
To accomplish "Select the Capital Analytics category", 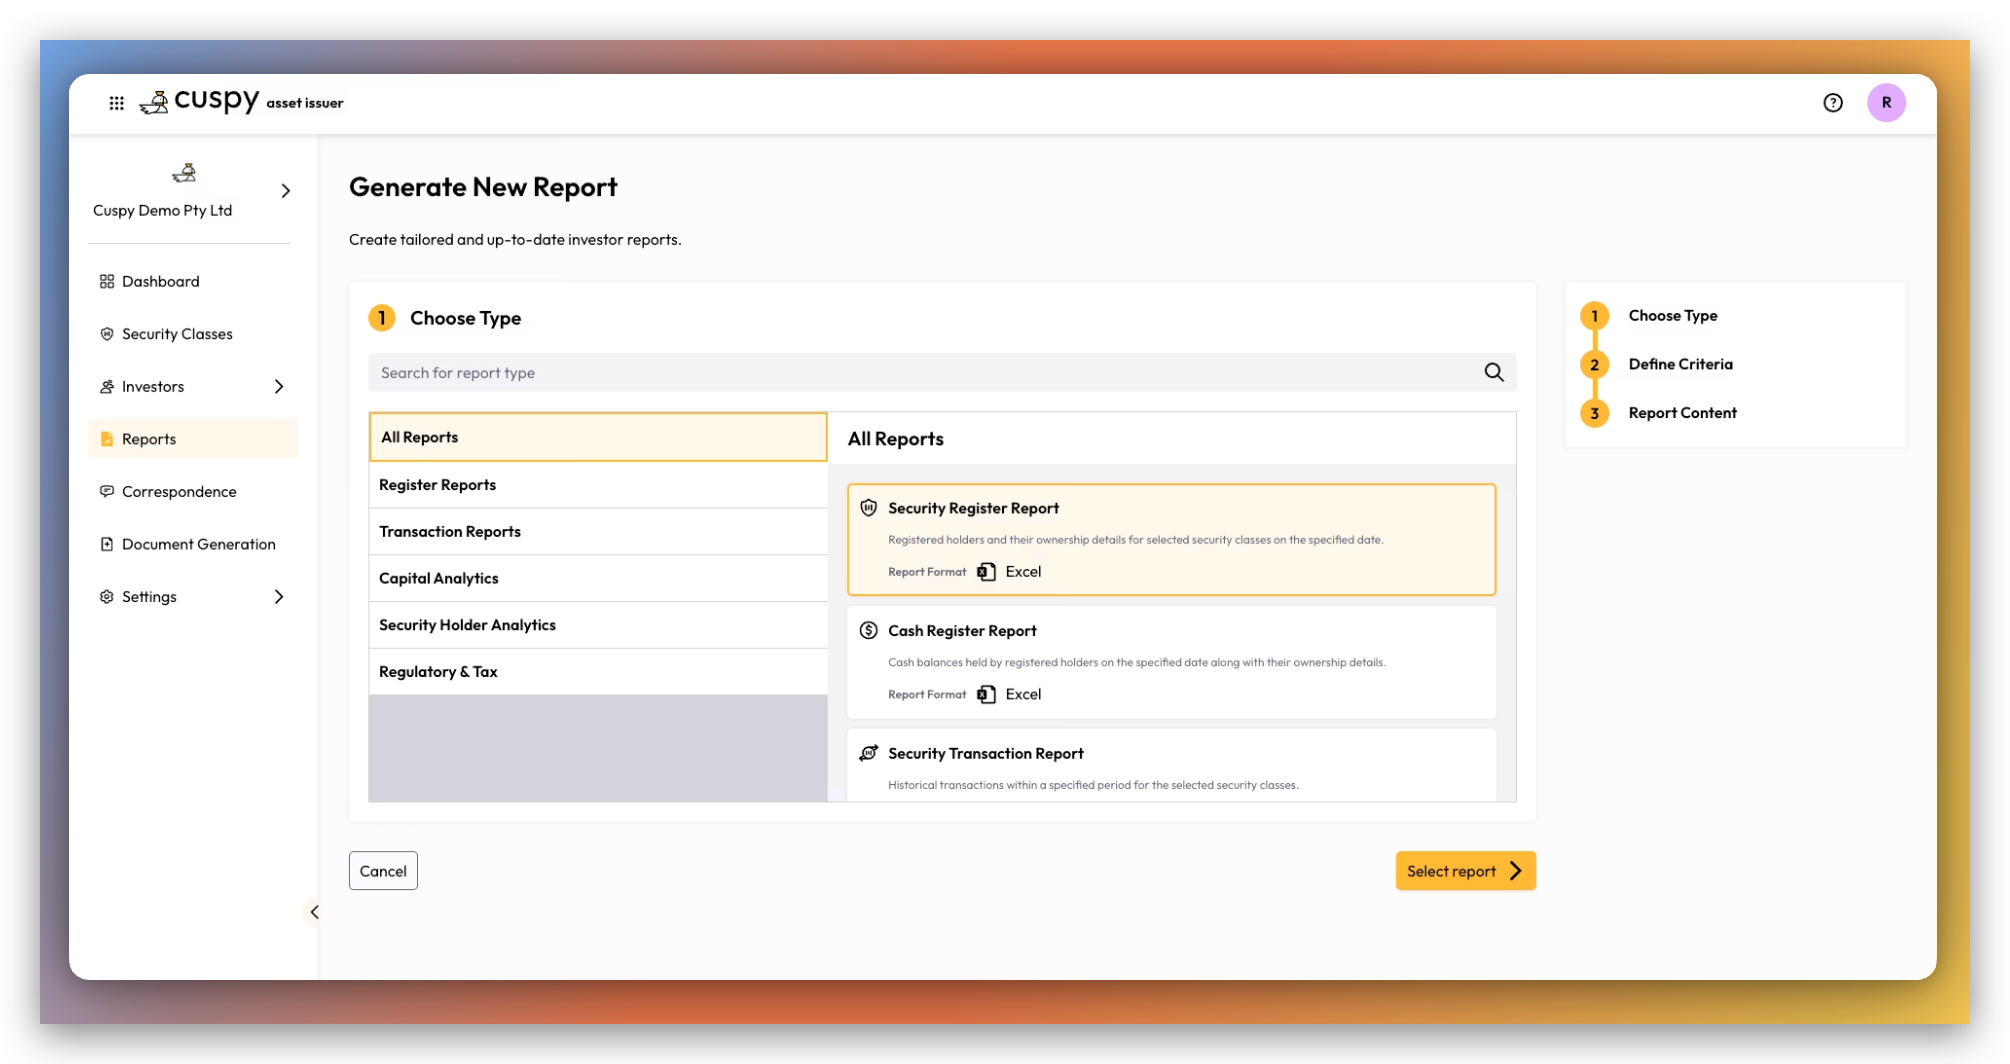I will click(x=598, y=578).
